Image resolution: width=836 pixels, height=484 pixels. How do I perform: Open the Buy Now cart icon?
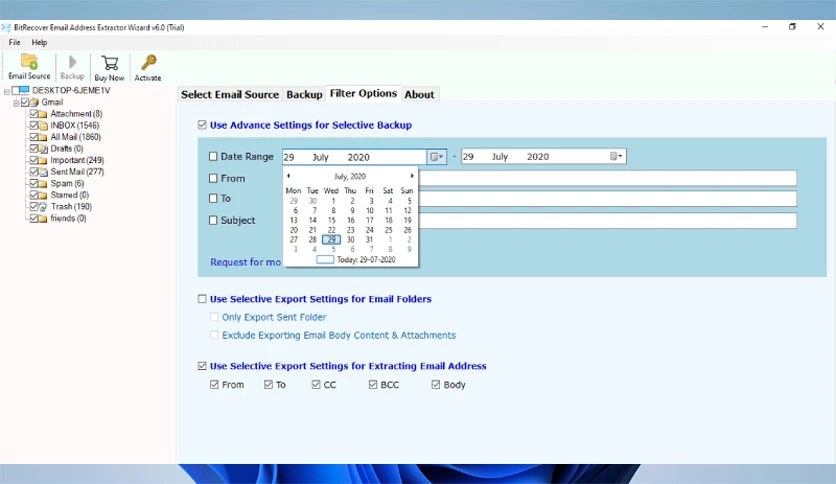(109, 68)
